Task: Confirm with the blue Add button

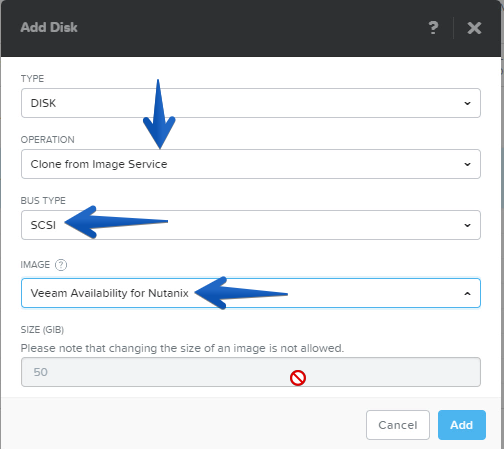Action: click(x=462, y=425)
